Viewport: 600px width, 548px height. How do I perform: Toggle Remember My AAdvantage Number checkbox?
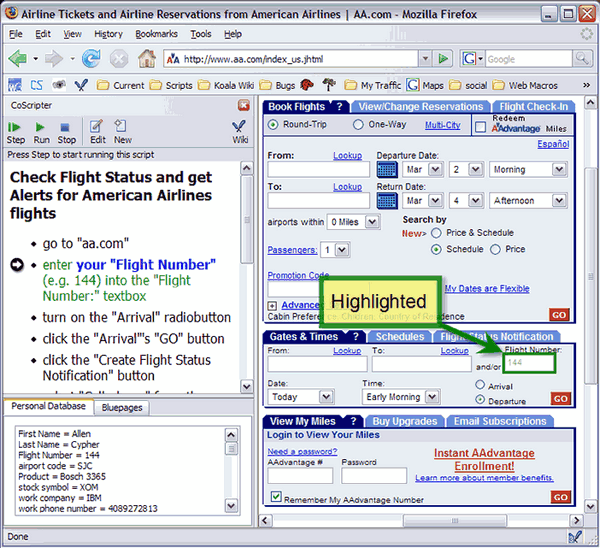point(276,497)
